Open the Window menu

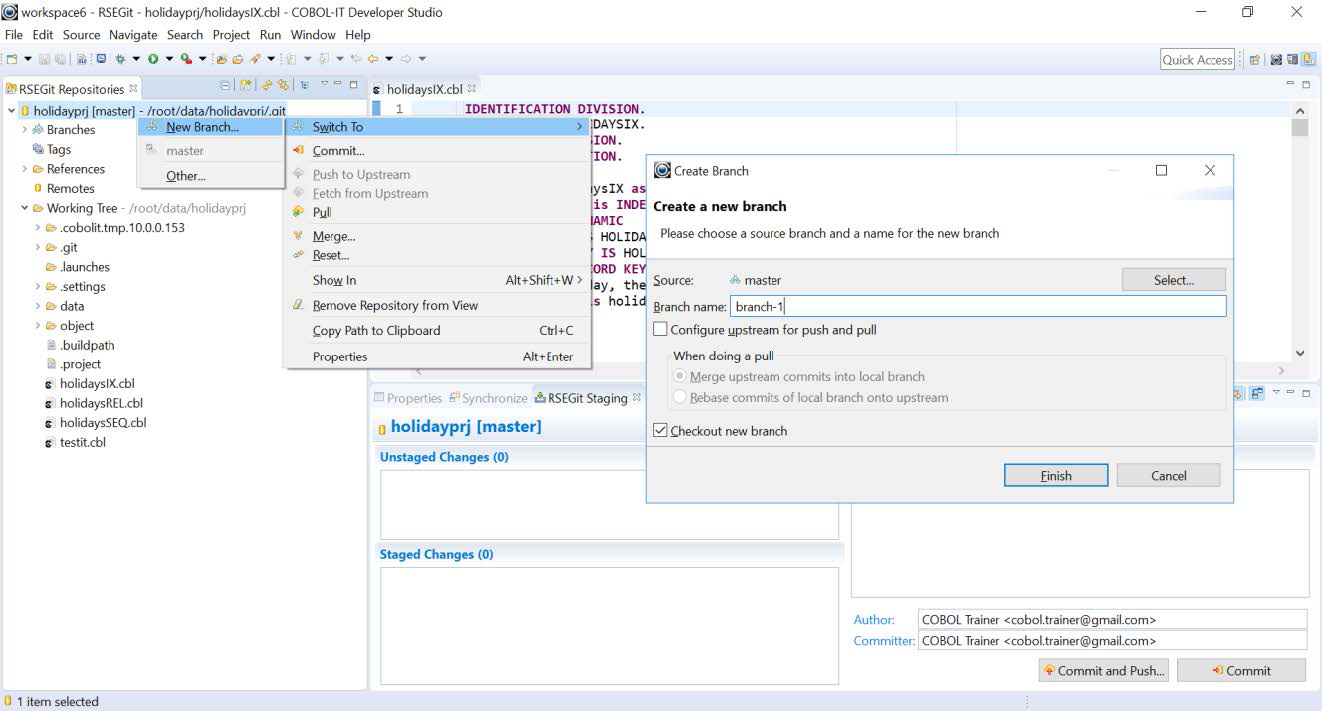(314, 34)
